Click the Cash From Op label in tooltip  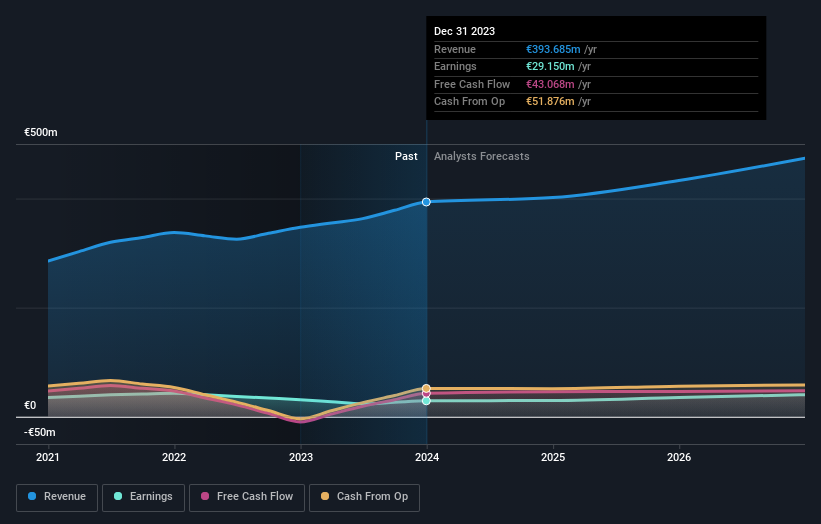(x=470, y=102)
